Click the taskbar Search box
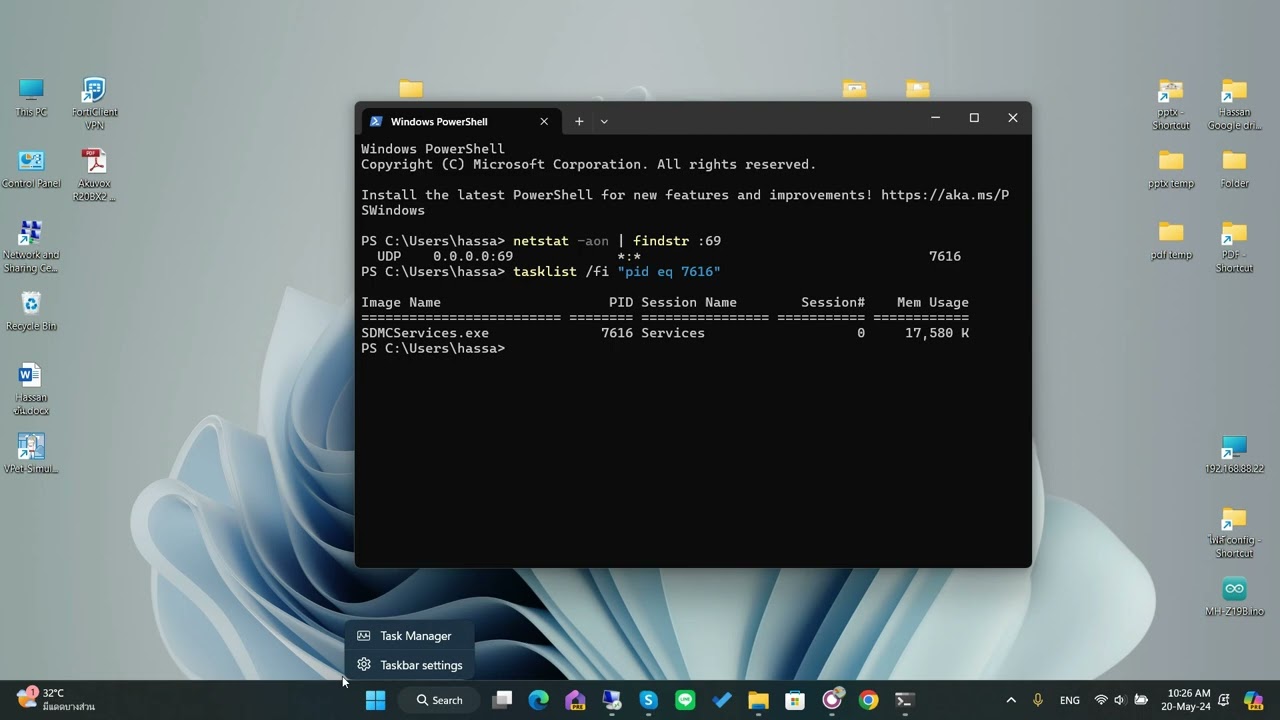The width and height of the screenshot is (1280, 720). 440,700
